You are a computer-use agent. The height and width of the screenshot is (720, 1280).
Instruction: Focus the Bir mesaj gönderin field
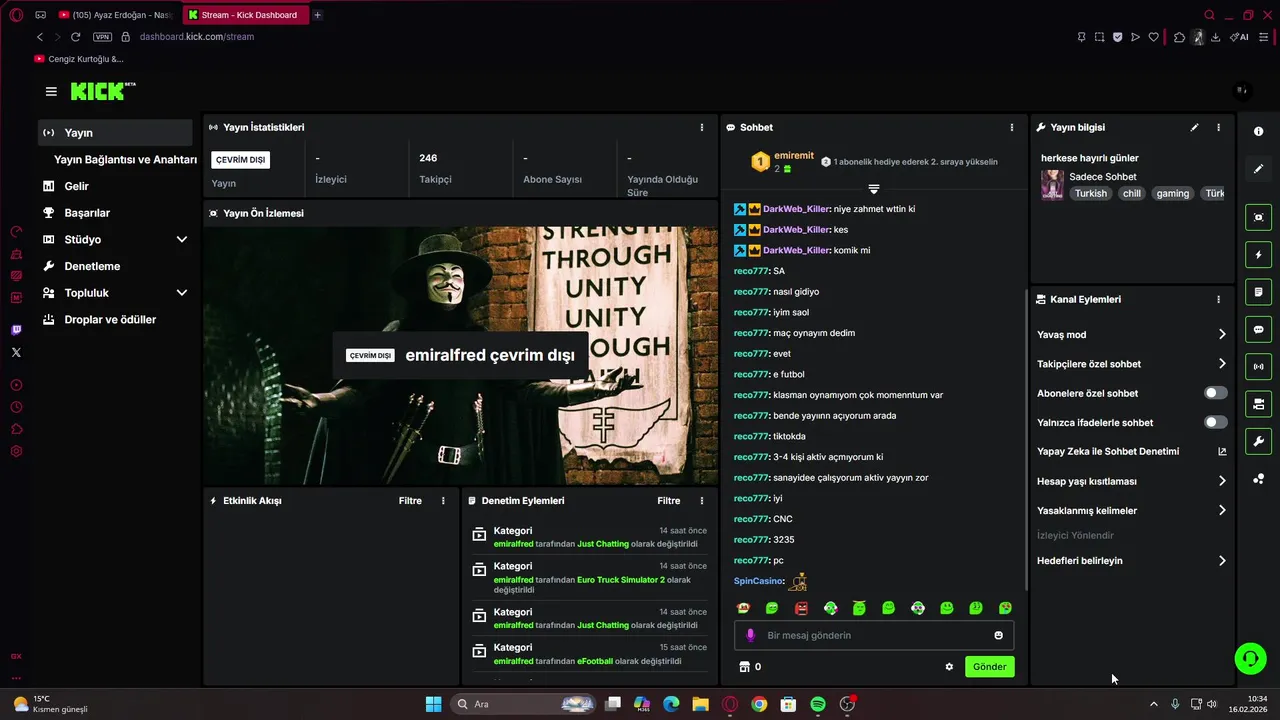[x=874, y=635]
